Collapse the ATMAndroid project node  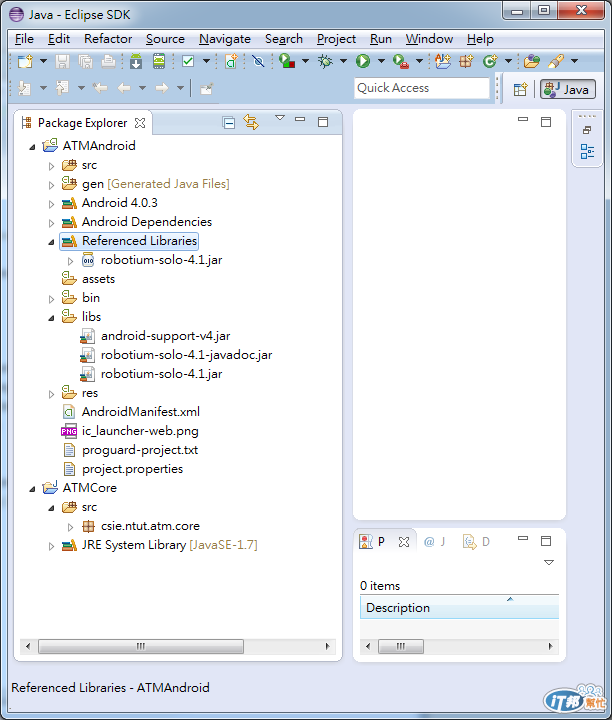(32, 147)
